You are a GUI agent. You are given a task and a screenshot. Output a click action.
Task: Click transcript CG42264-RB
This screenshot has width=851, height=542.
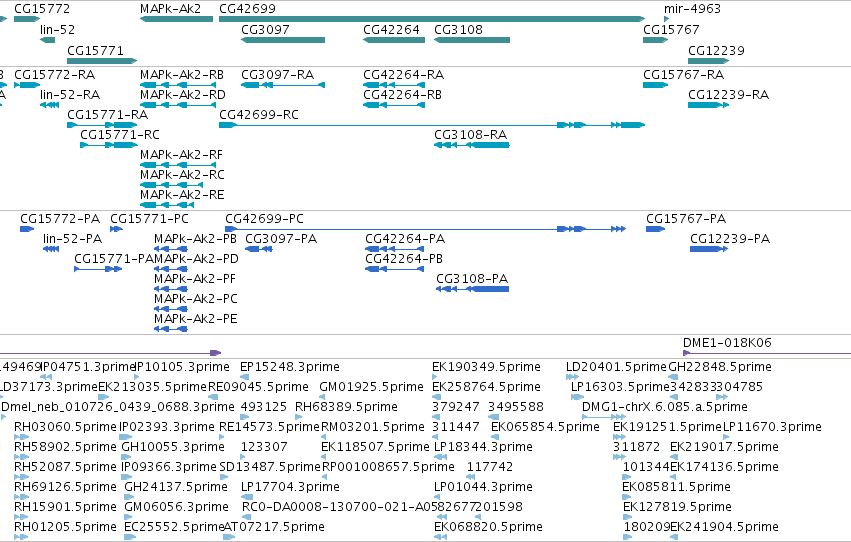(x=394, y=105)
